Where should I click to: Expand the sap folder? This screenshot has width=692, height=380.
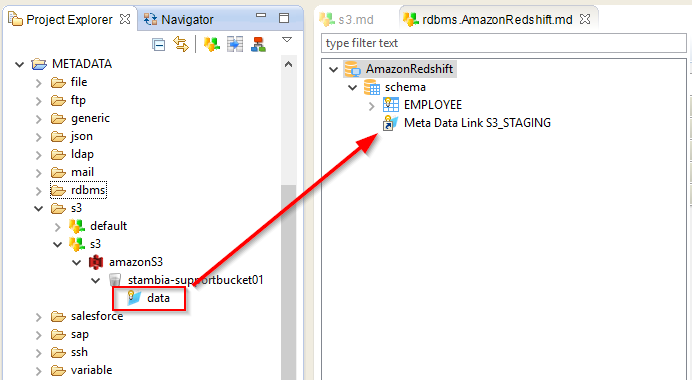coord(39,335)
